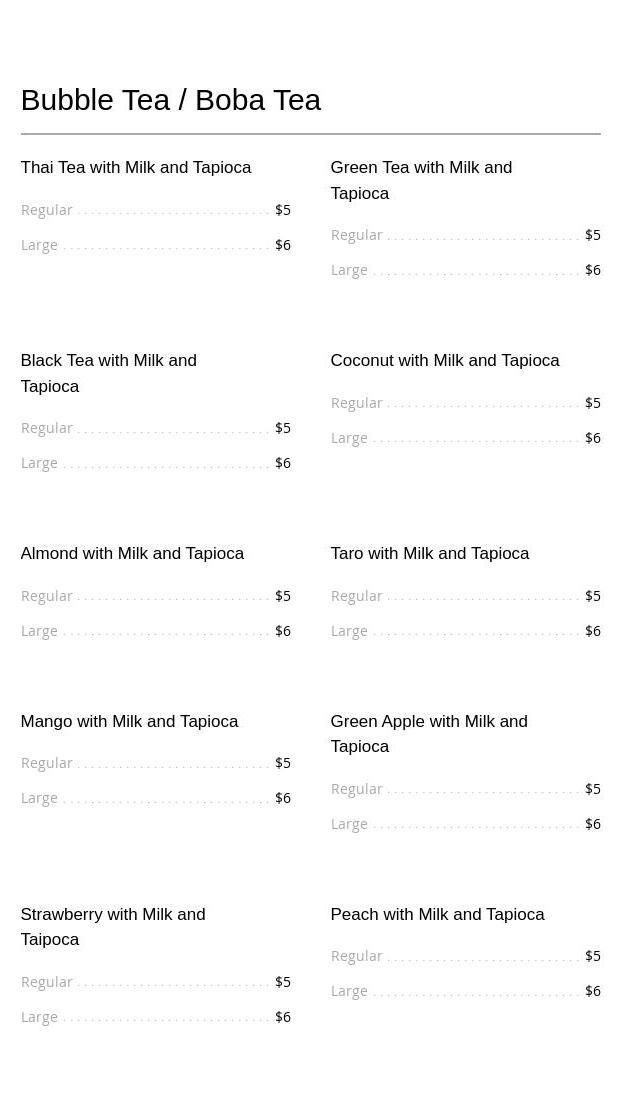
Task: Select the Regular size under Mango
Action: 47,763
